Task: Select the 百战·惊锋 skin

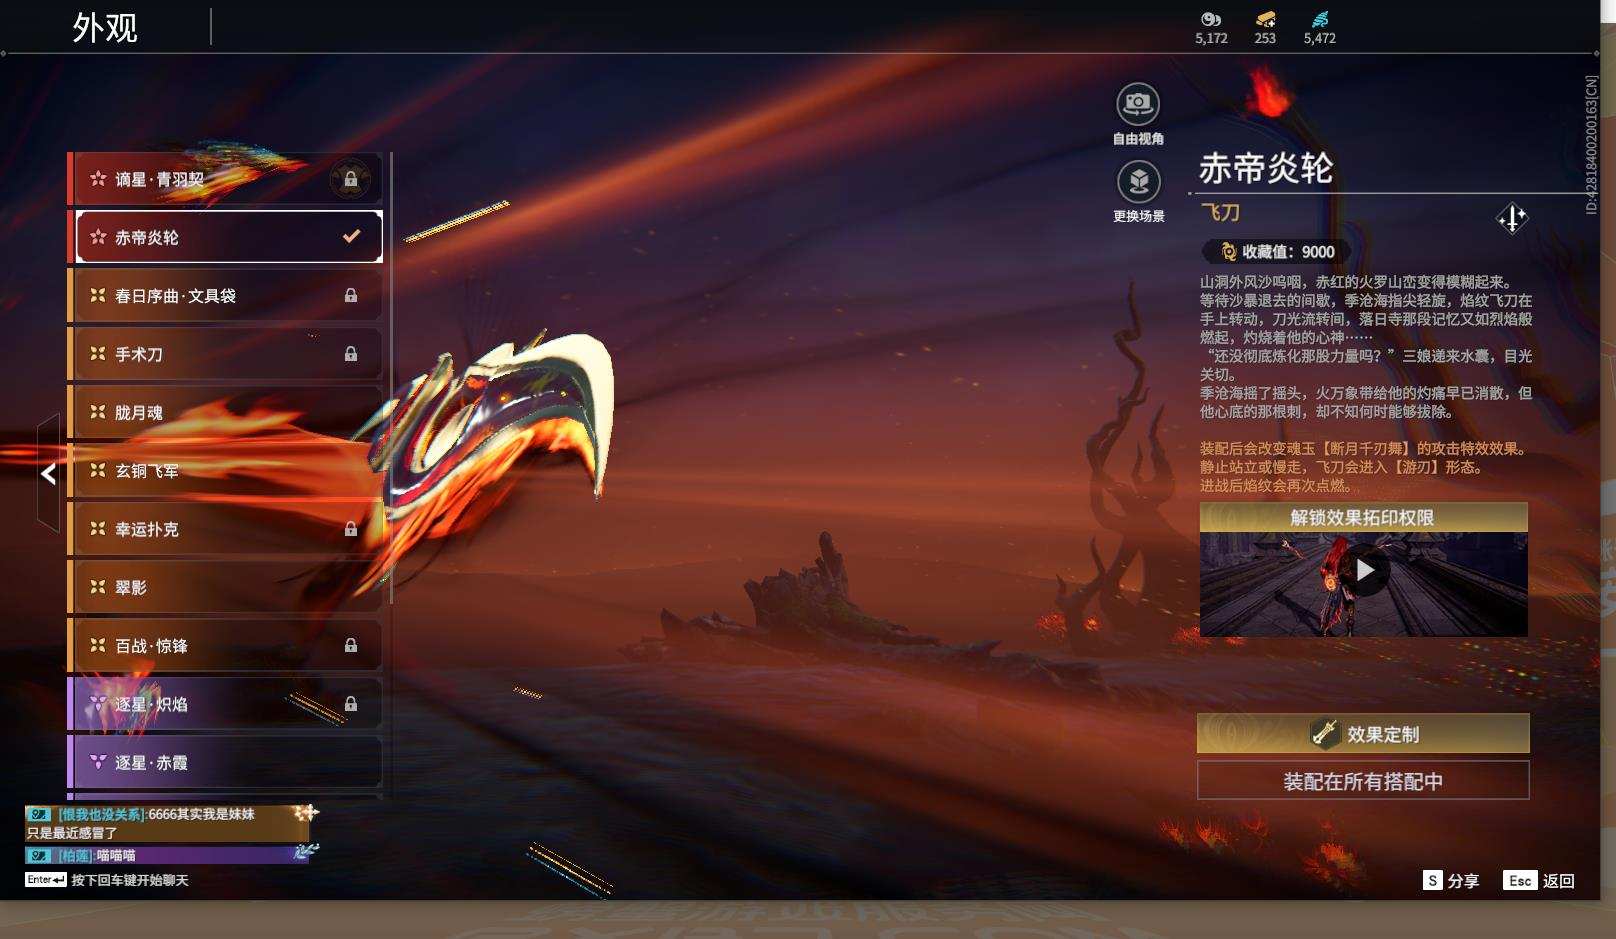Action: [225, 646]
